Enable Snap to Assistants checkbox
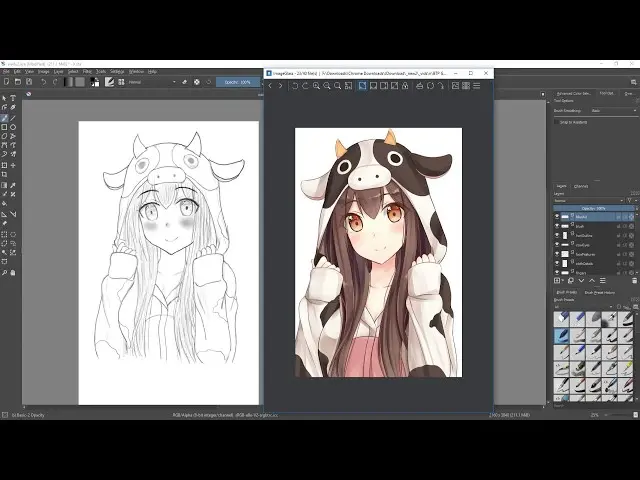Image resolution: width=640 pixels, height=480 pixels. click(556, 122)
